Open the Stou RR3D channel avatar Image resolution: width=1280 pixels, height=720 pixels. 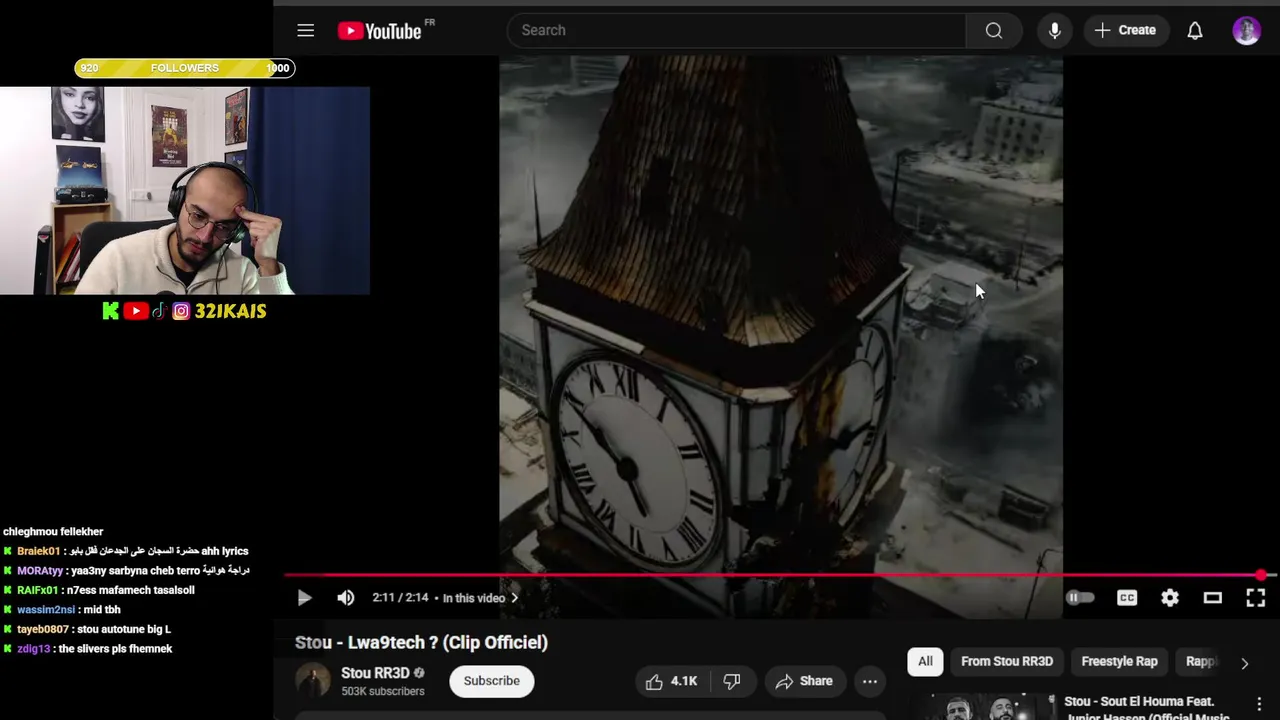tap(313, 681)
